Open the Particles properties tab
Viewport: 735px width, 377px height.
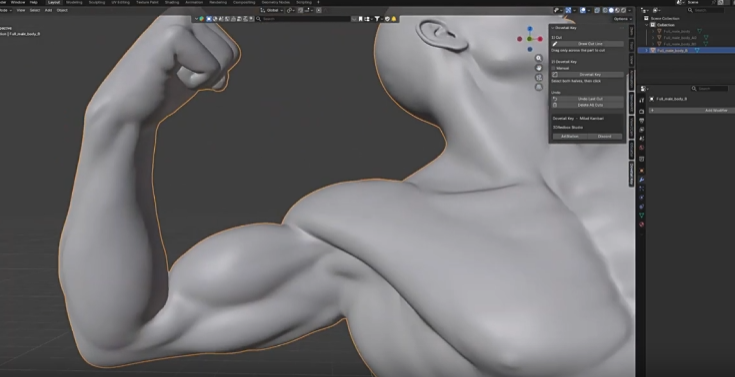(x=642, y=188)
